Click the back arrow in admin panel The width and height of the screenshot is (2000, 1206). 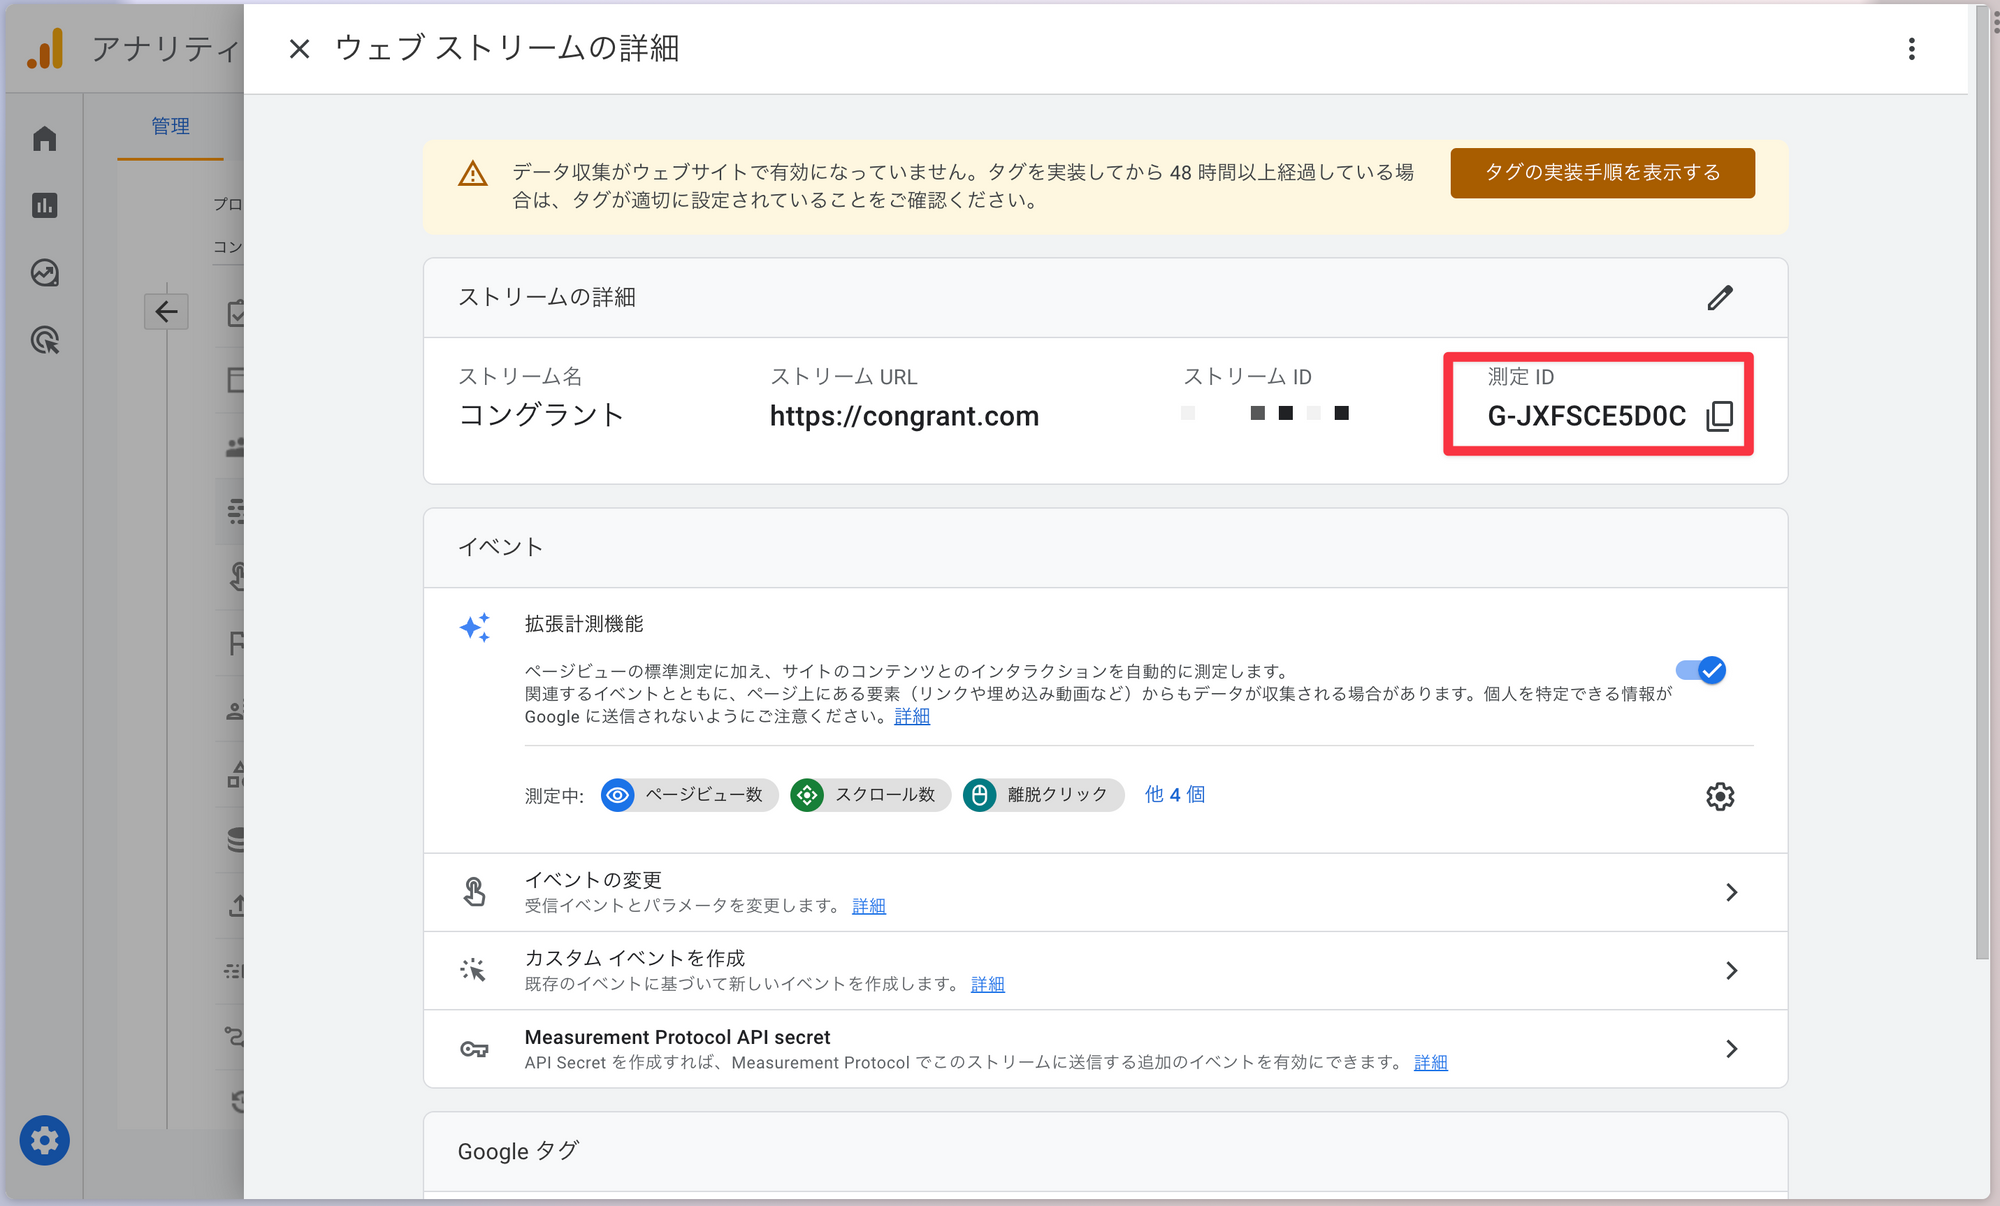[x=166, y=312]
